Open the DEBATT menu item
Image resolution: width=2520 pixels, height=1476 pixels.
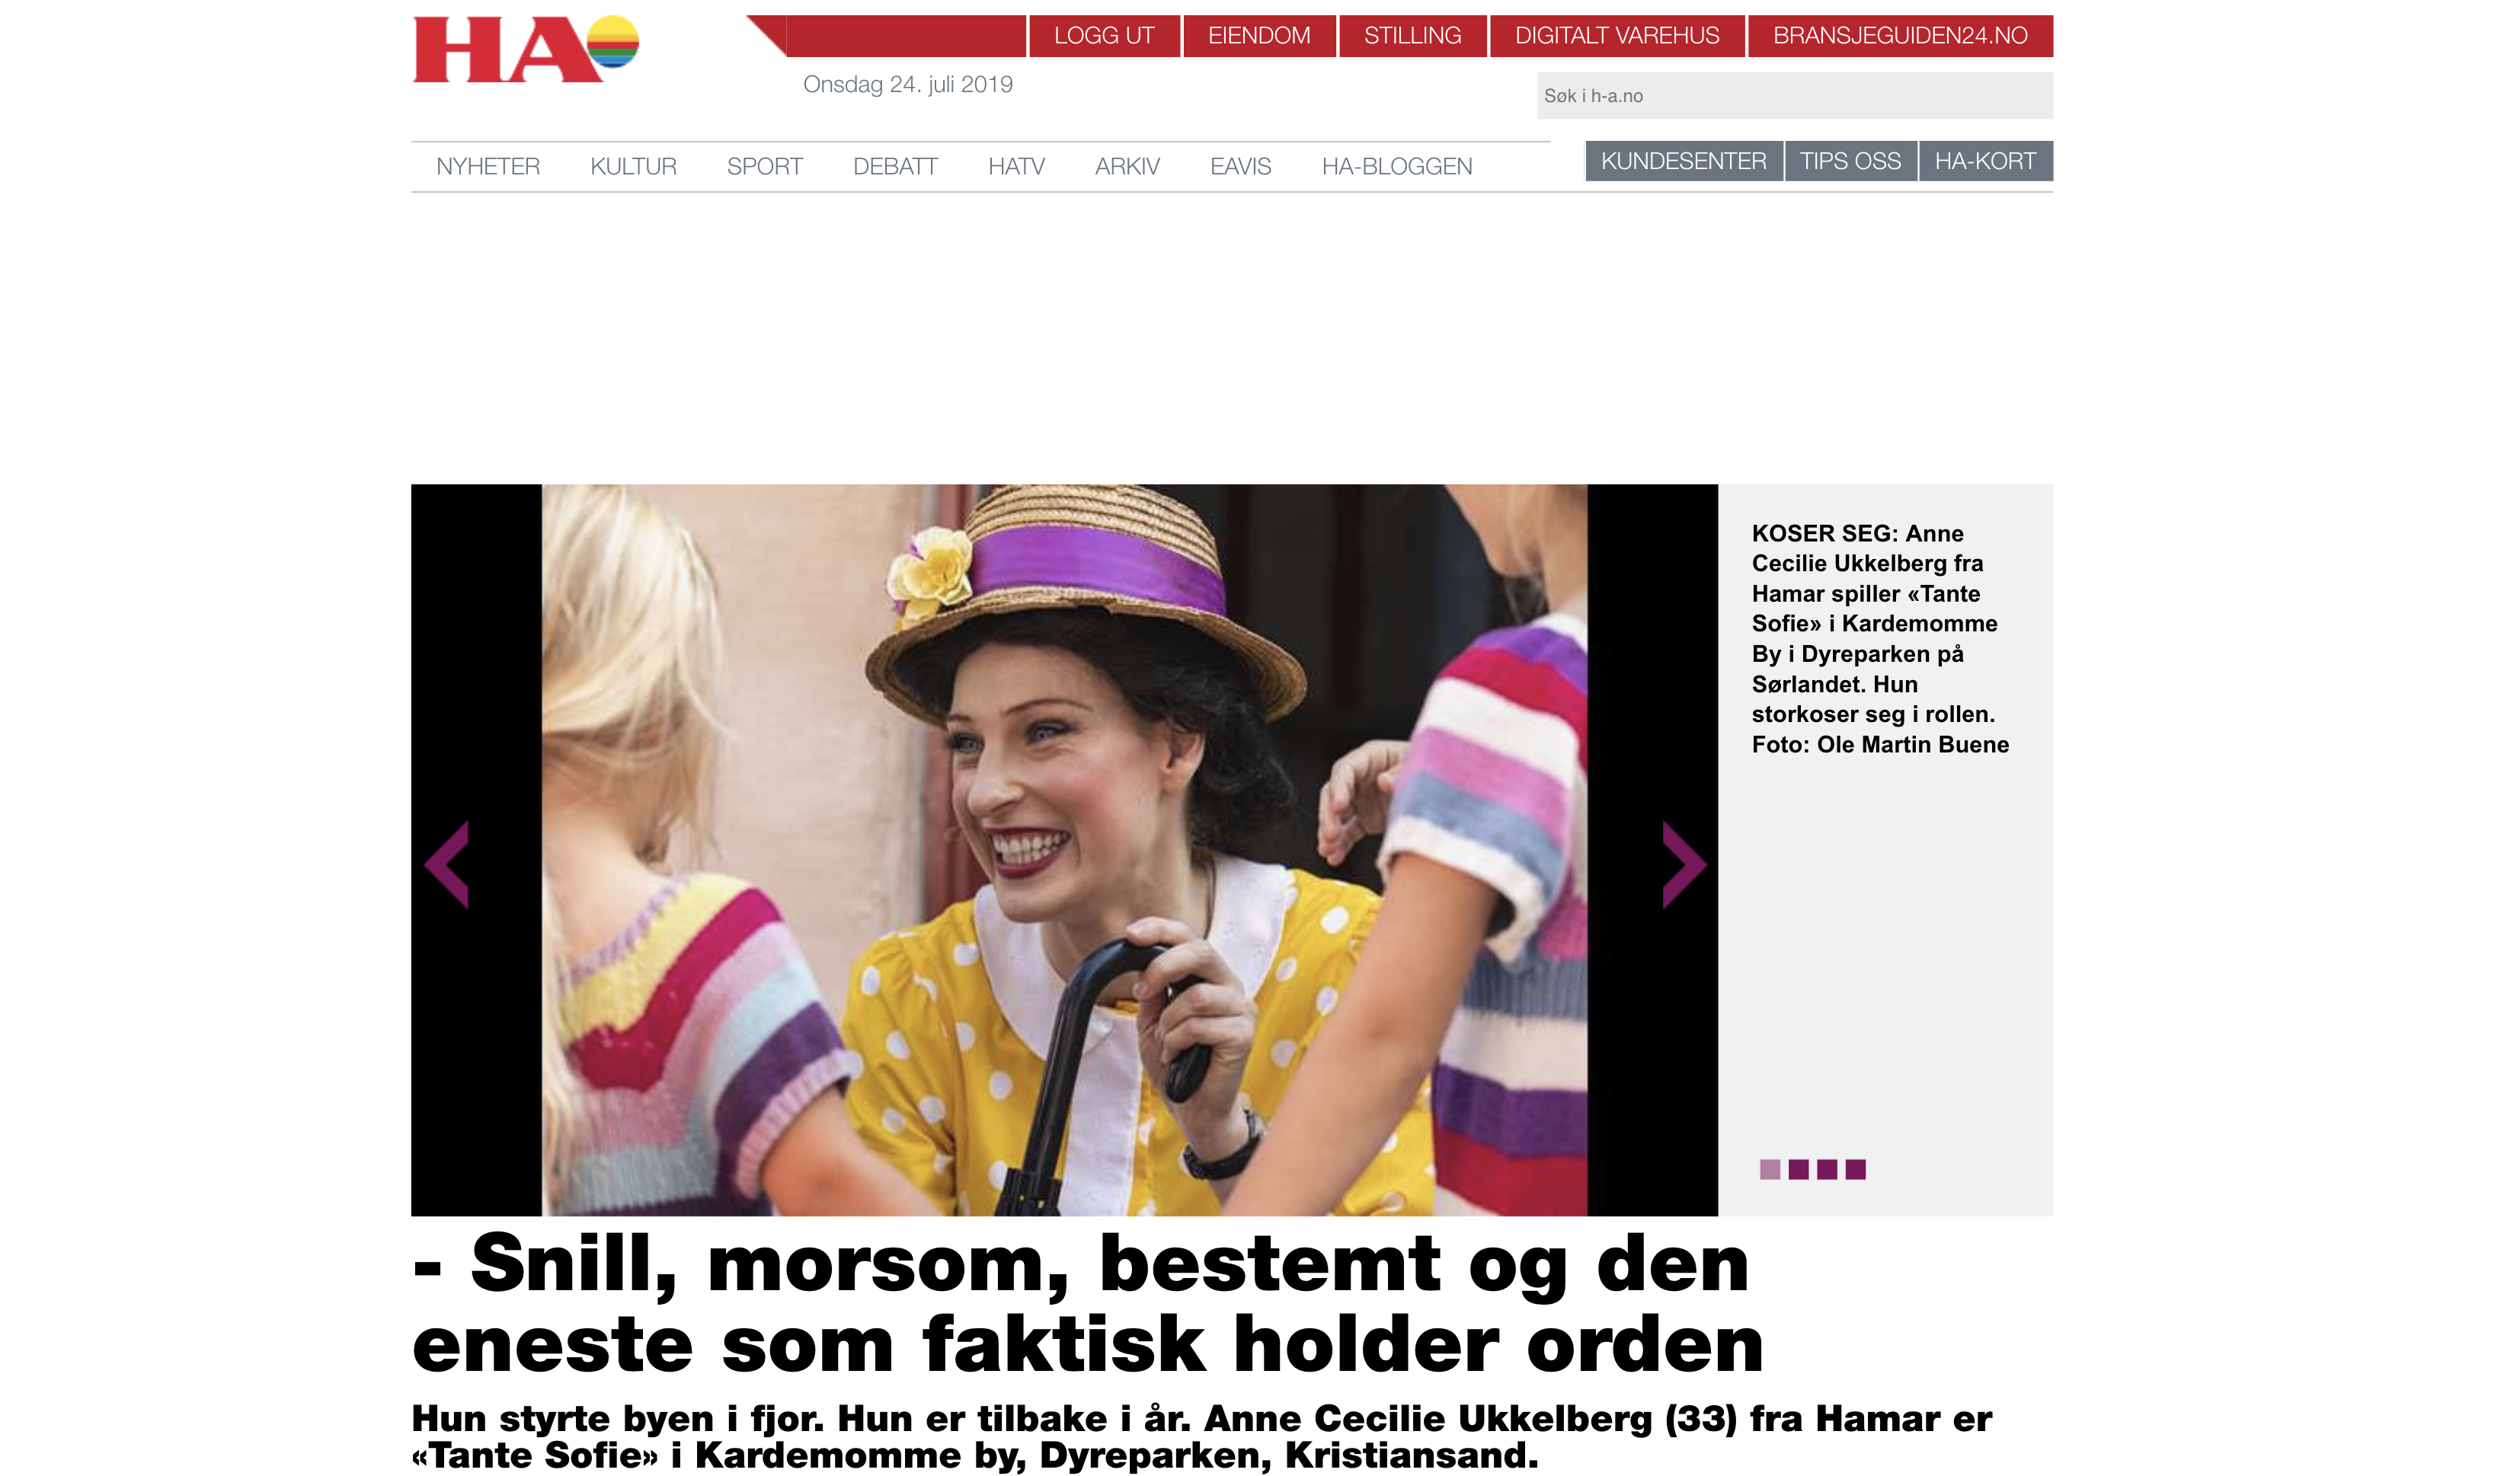tap(895, 166)
